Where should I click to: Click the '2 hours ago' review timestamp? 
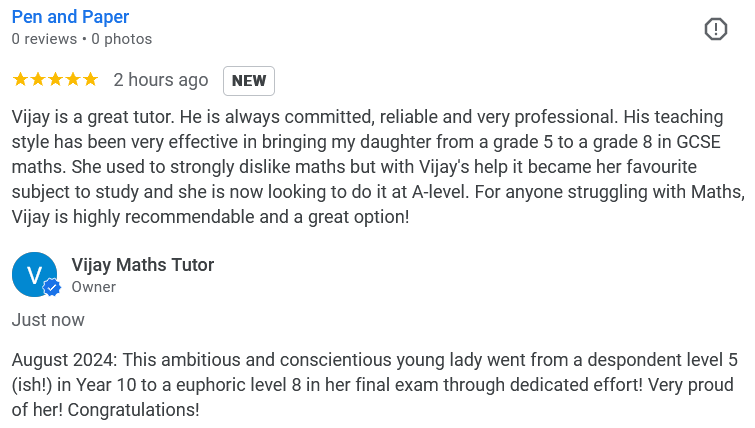(161, 80)
